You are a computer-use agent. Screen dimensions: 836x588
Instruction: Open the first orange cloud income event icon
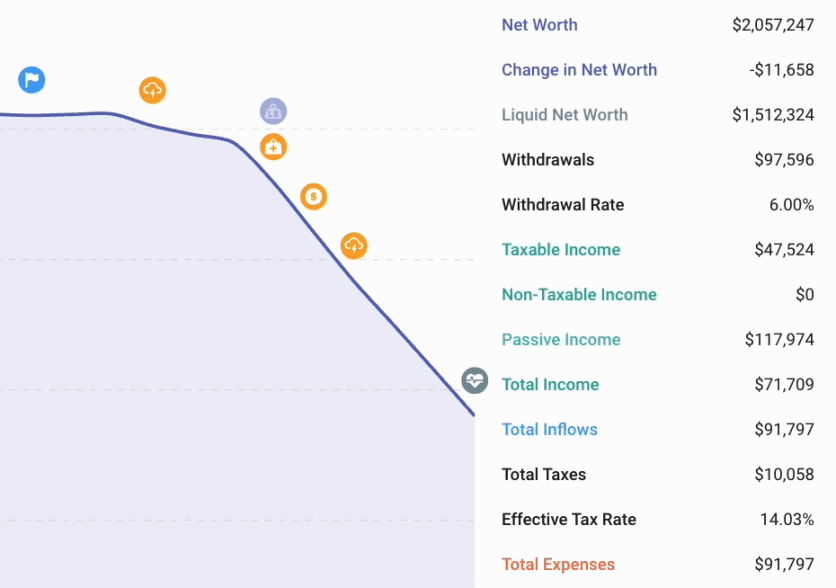point(153,90)
